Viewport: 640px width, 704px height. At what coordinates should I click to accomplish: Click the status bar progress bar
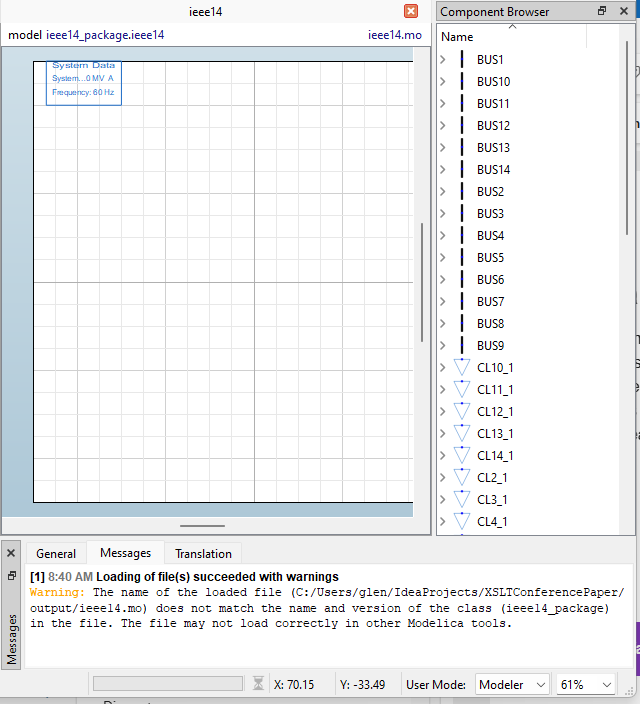168,683
